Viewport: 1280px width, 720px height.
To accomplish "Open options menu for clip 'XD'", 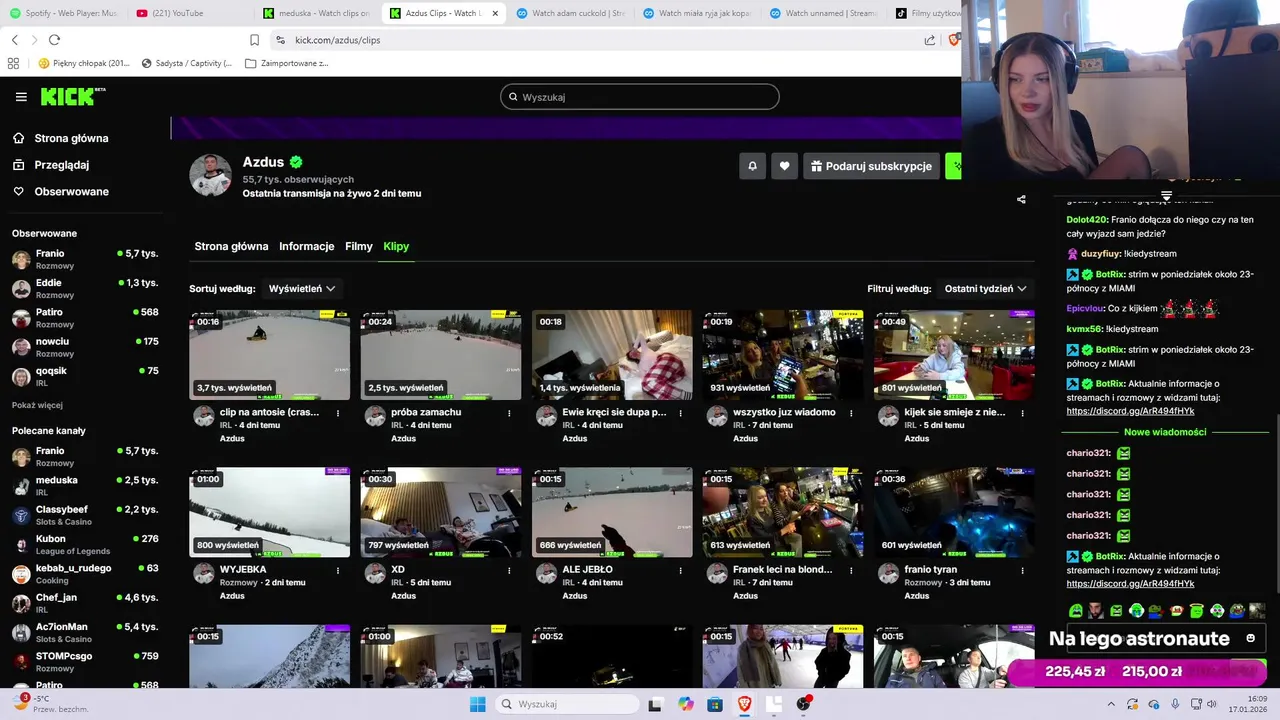I will click(509, 570).
